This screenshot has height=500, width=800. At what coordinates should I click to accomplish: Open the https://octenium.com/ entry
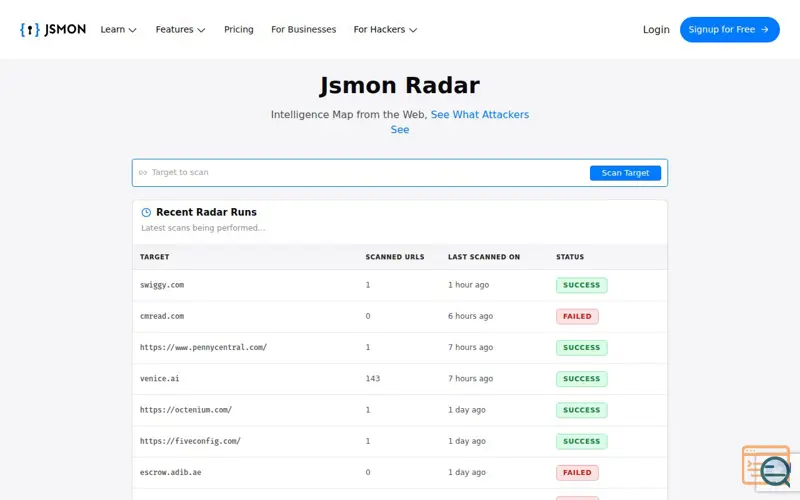pos(186,410)
